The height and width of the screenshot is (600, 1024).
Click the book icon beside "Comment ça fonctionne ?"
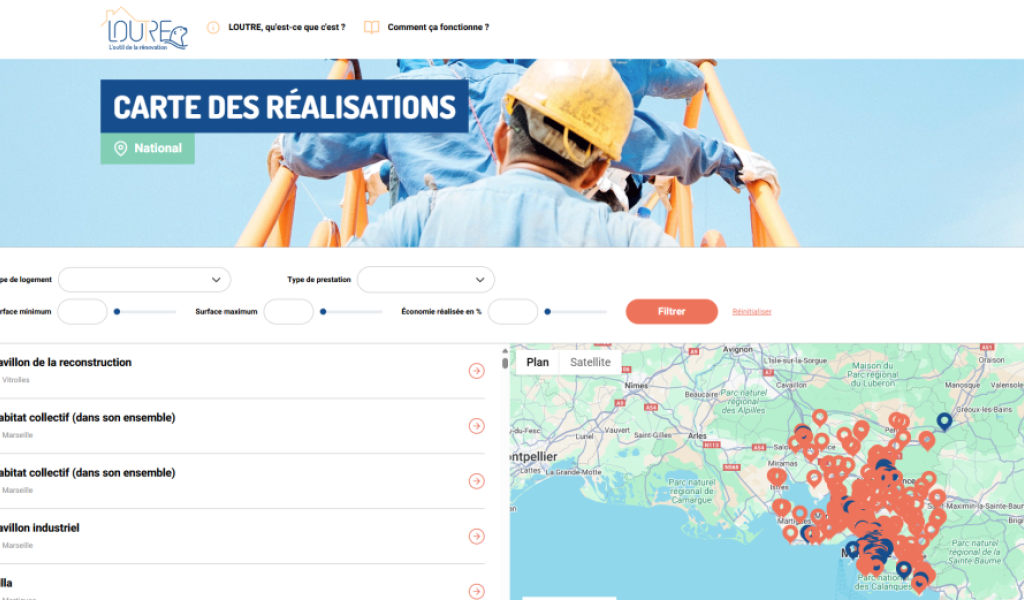pyautogui.click(x=371, y=28)
